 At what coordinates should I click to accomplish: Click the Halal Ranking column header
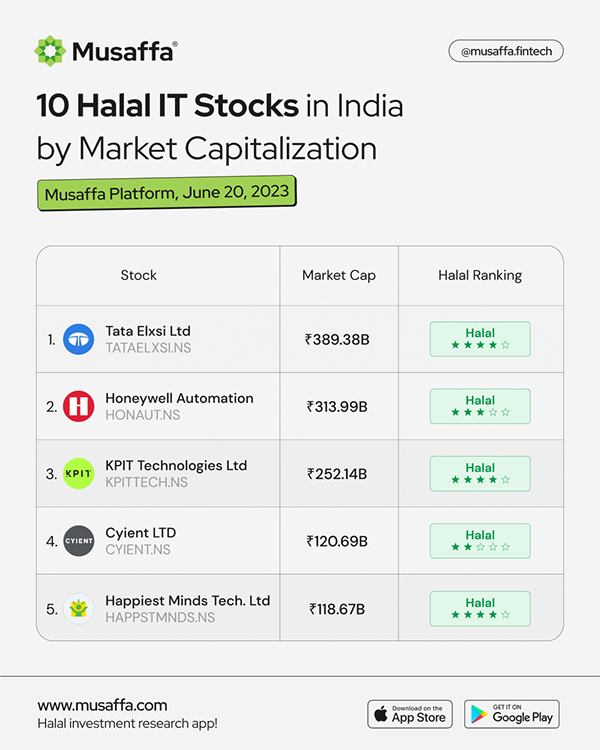[480, 275]
